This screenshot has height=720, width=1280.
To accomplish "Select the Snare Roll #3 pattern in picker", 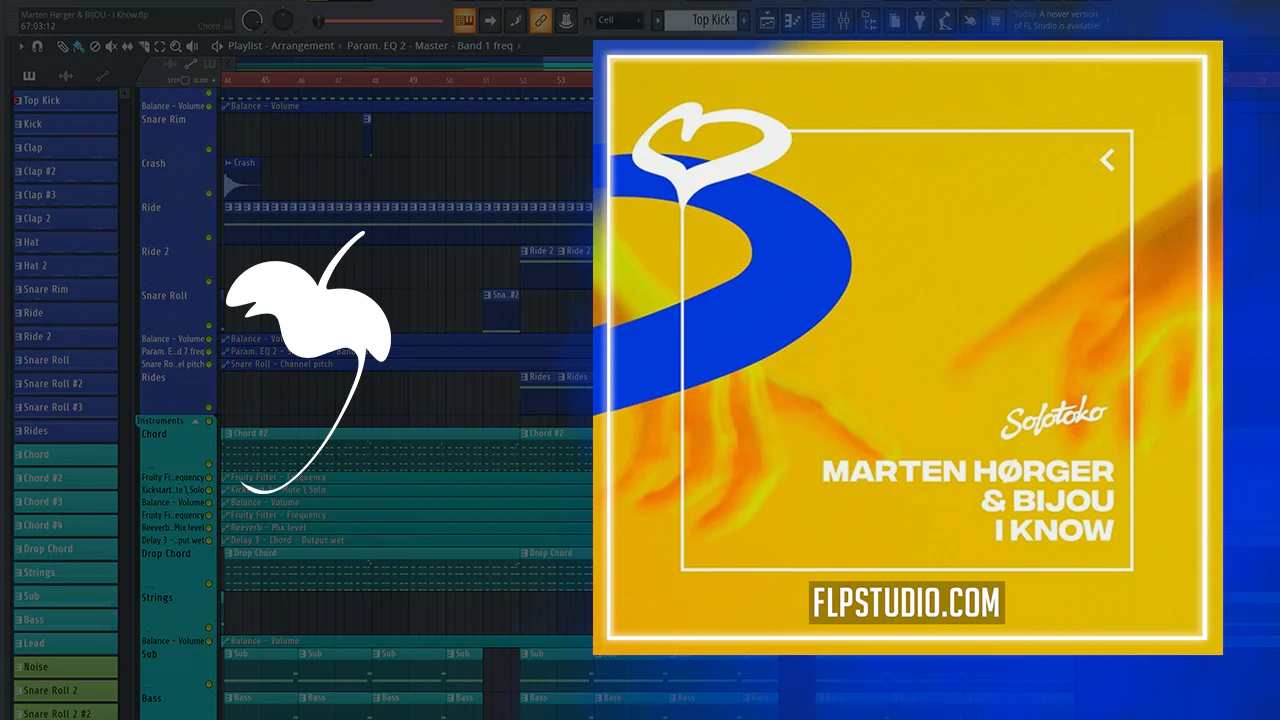I will point(66,407).
